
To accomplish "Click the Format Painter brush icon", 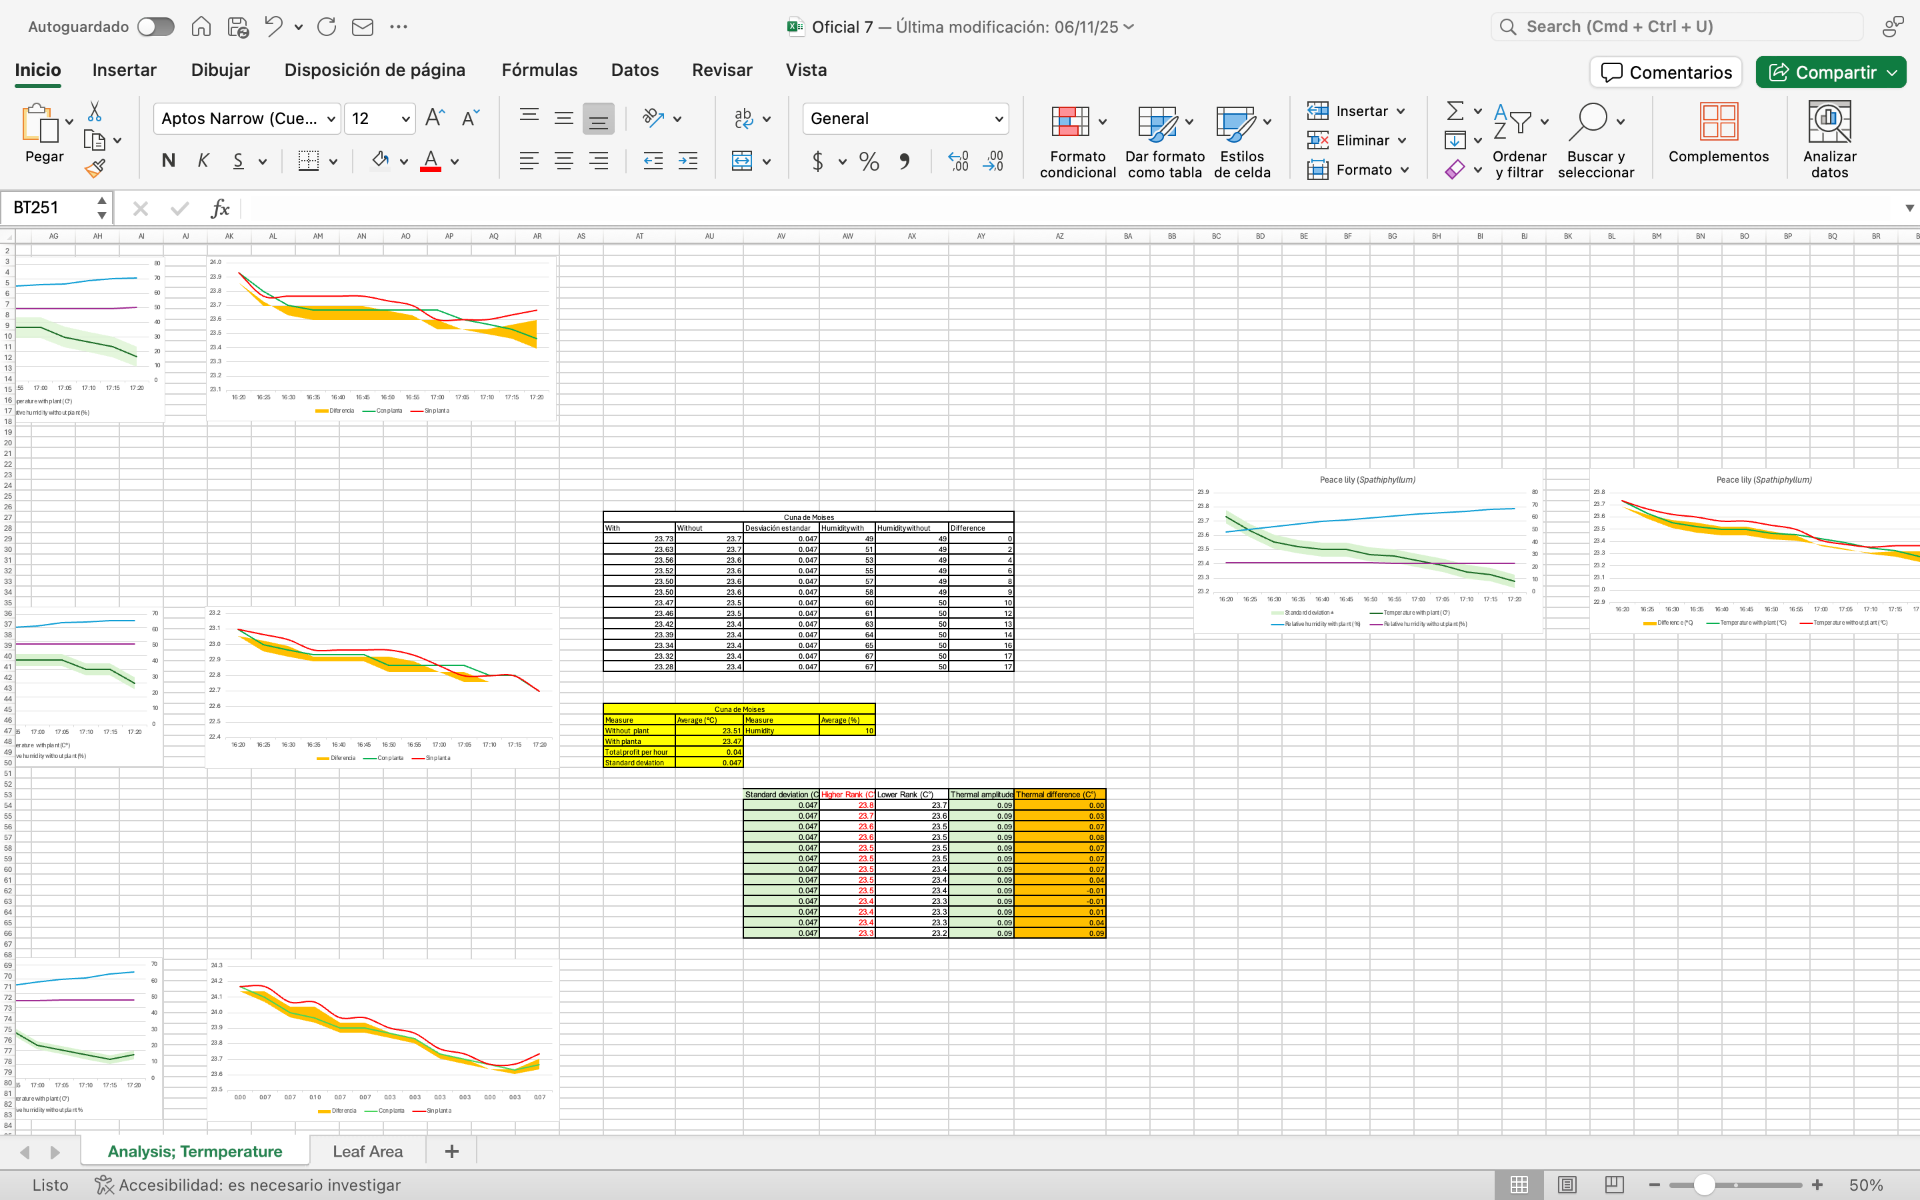I will click(x=95, y=169).
